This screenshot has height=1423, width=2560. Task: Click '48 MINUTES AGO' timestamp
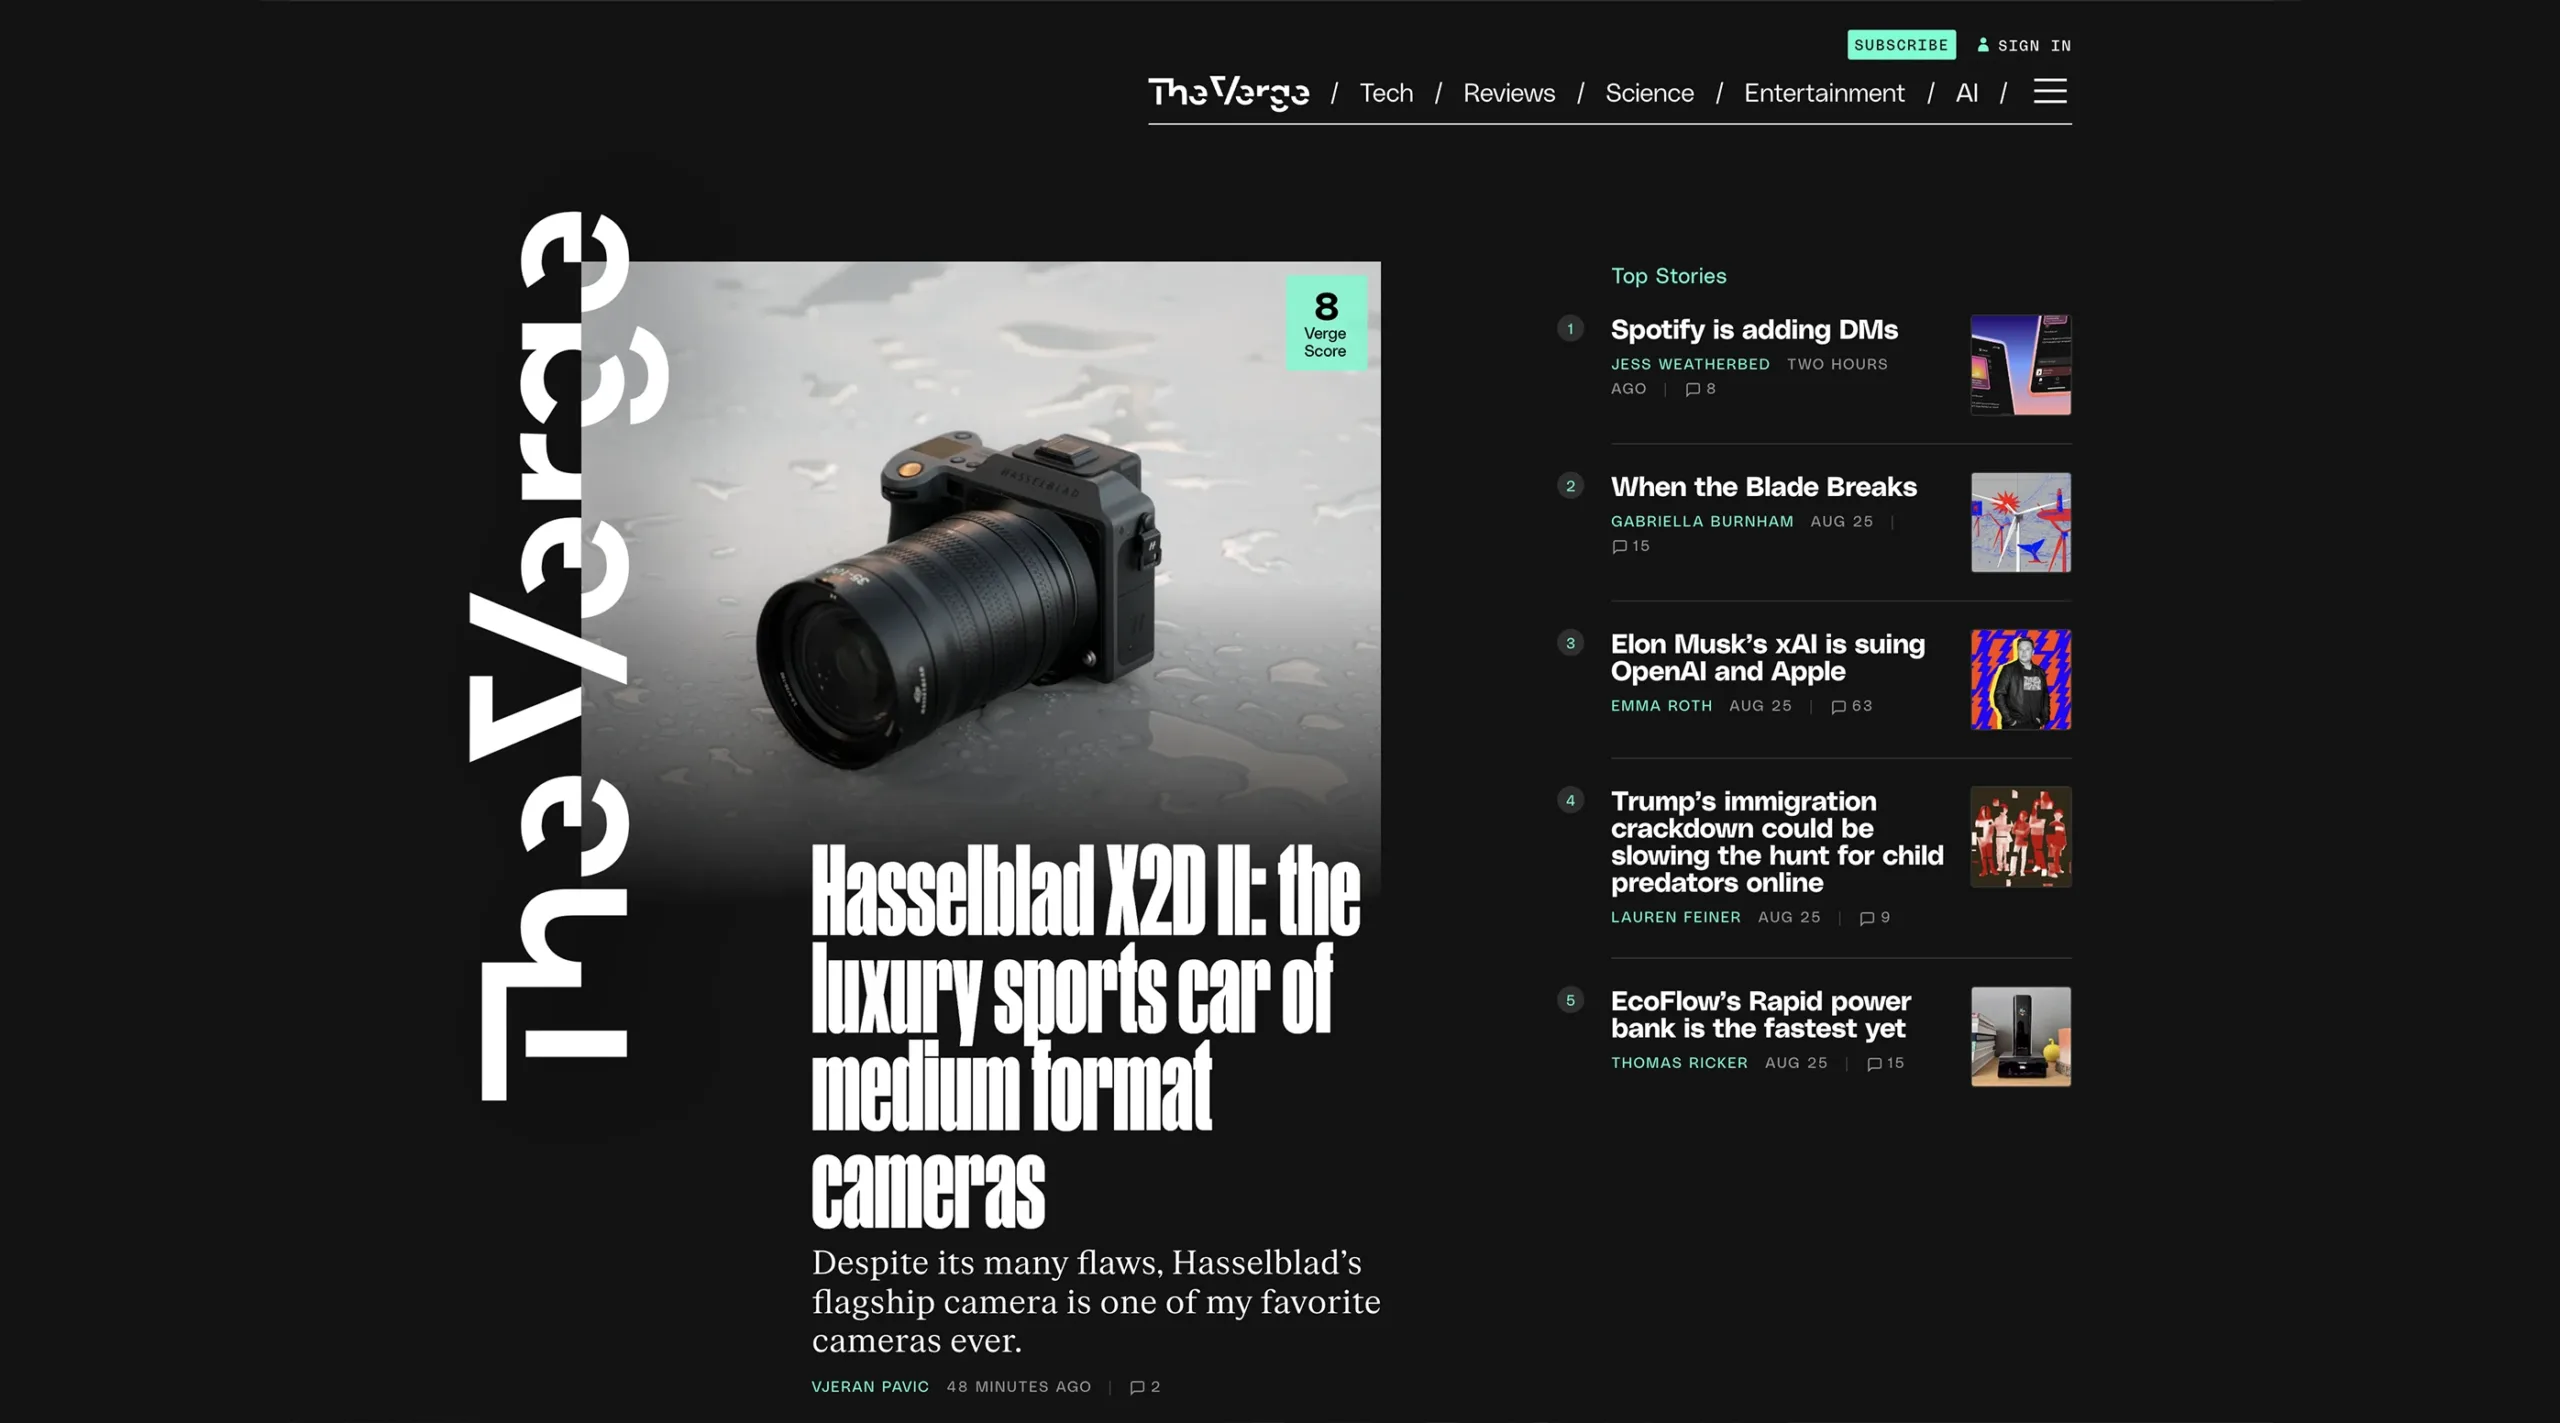tap(1019, 1387)
